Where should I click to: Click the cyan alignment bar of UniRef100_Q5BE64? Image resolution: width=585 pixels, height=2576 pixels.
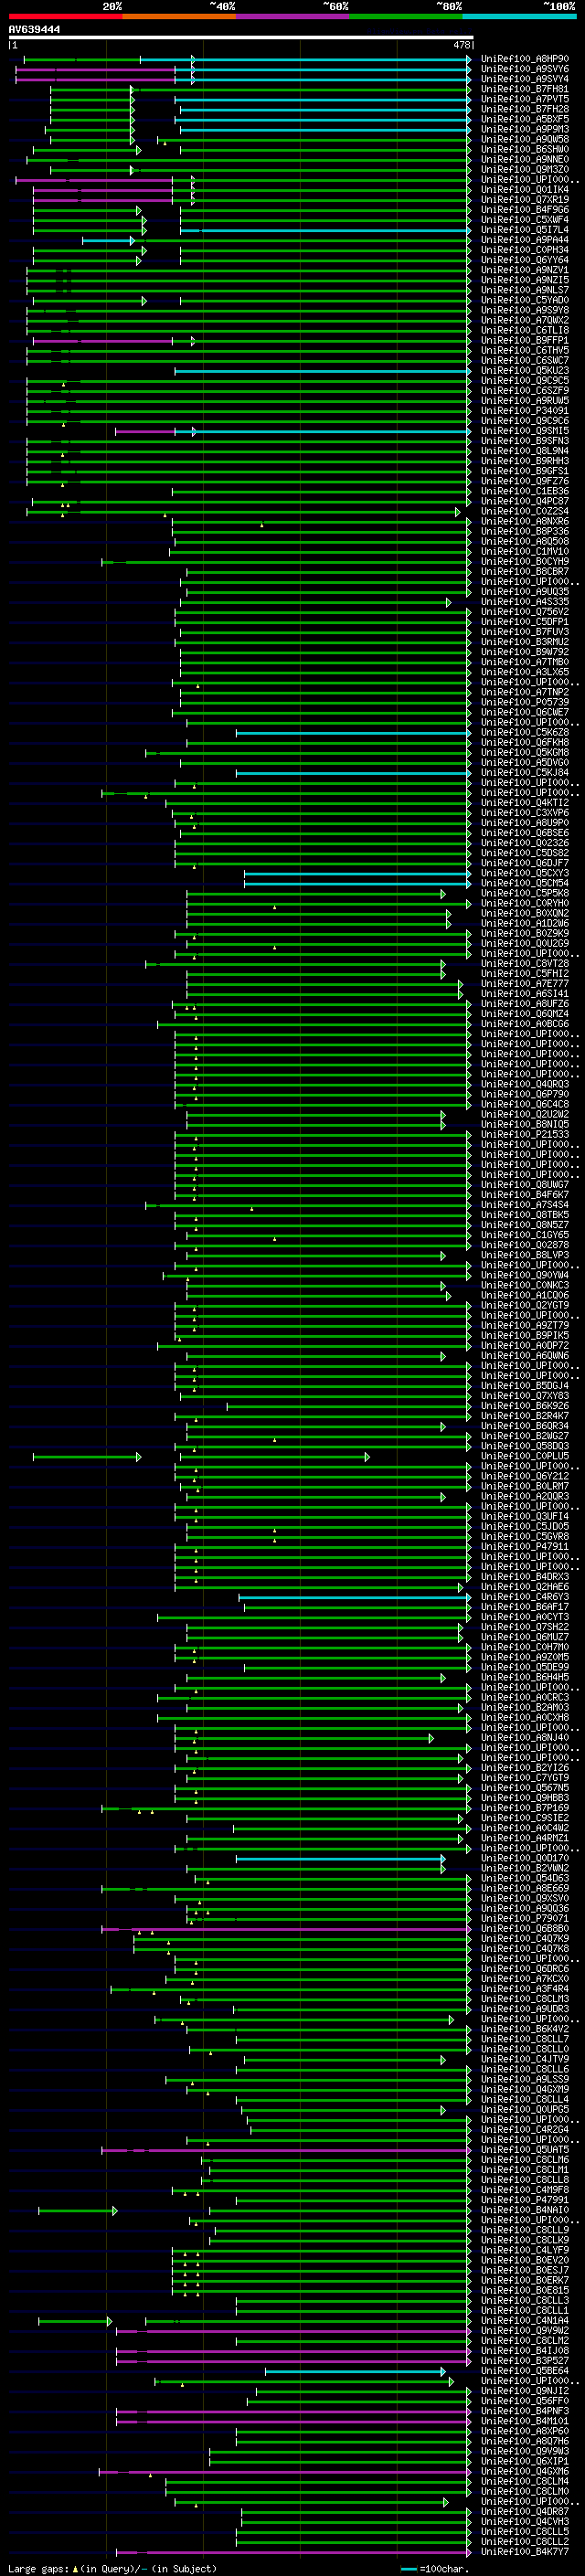point(355,2371)
